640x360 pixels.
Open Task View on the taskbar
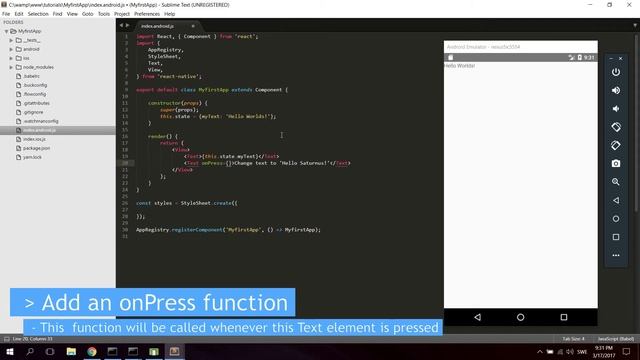50,351
